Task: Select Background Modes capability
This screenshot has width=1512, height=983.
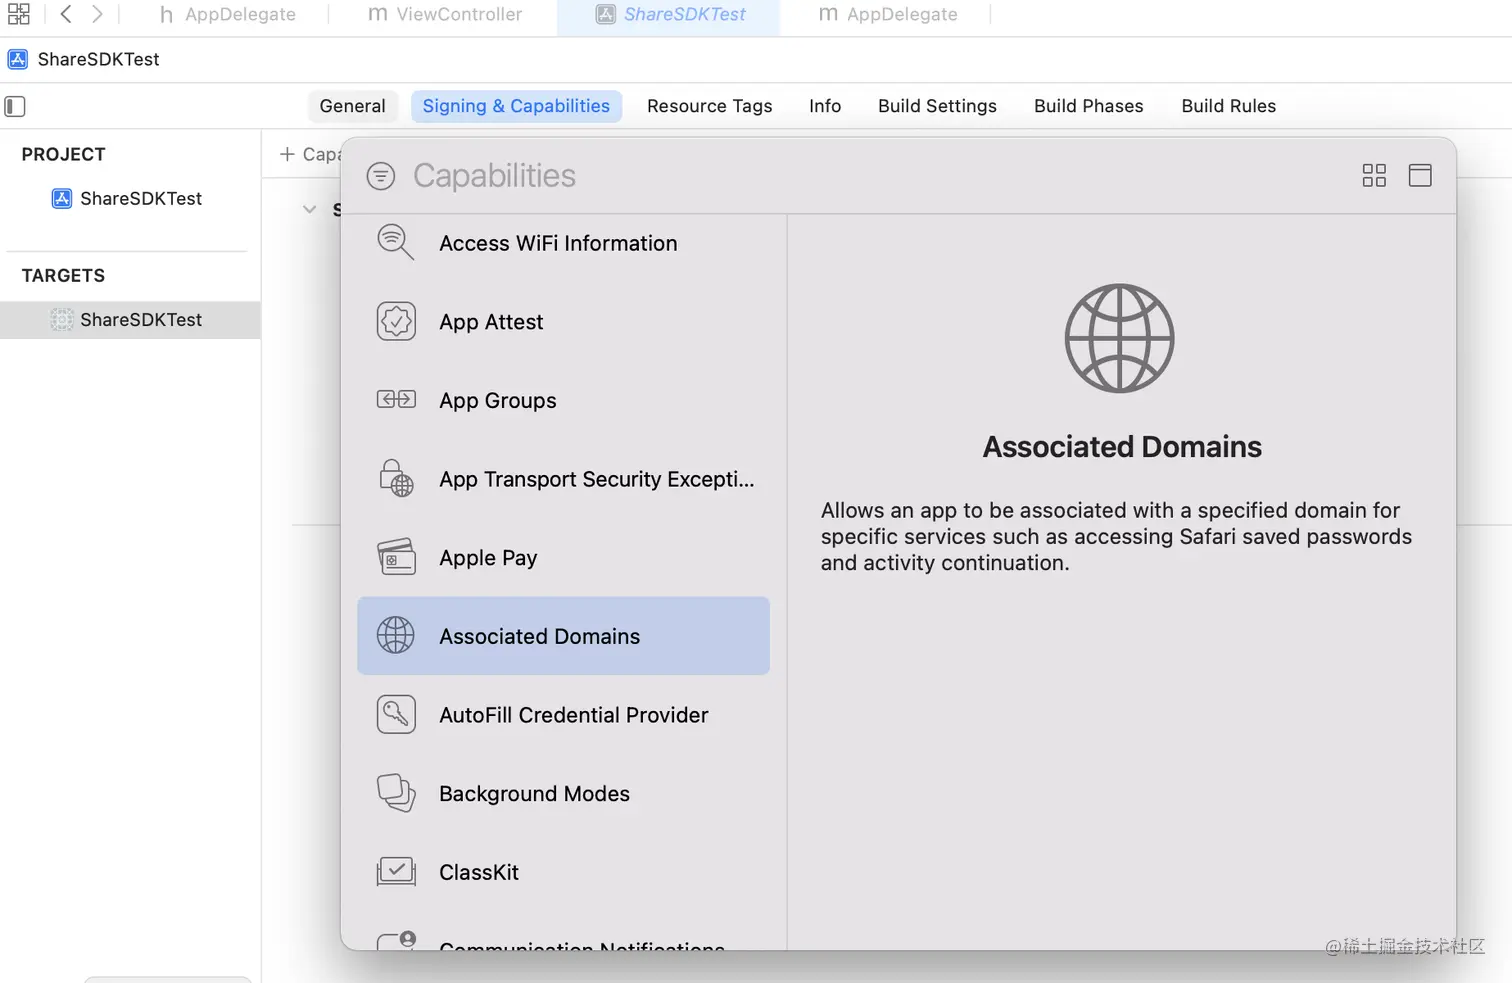Action: point(564,793)
